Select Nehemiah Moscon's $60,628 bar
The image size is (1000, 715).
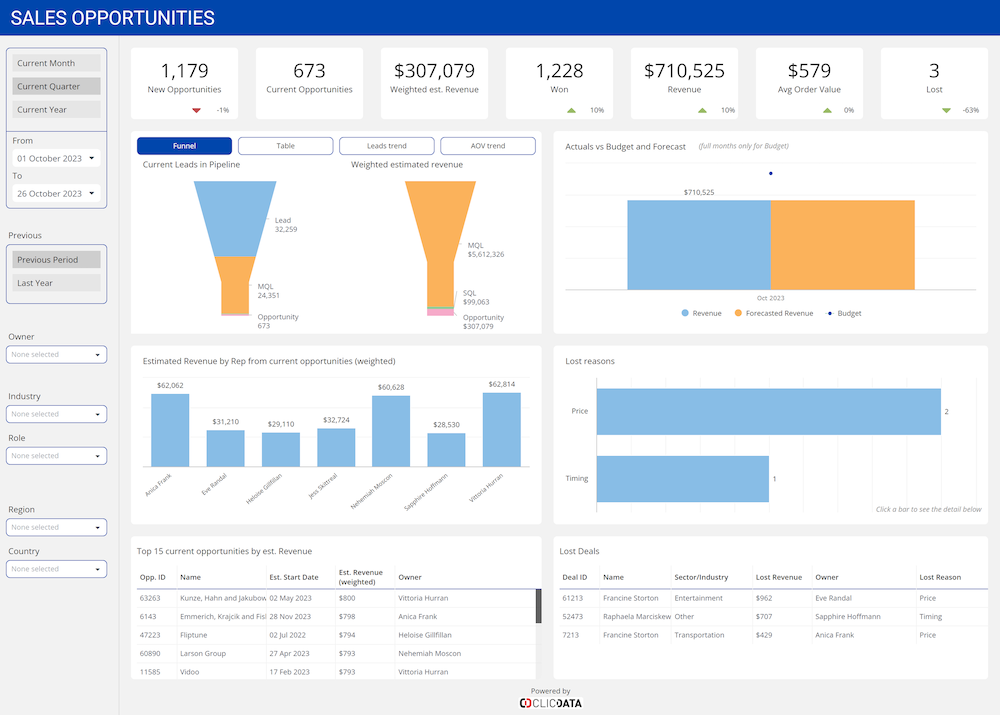click(391, 431)
